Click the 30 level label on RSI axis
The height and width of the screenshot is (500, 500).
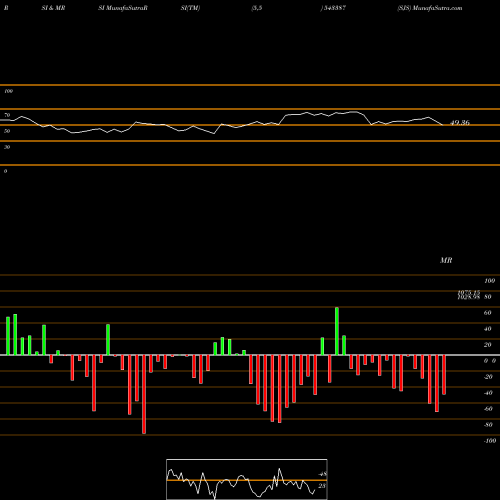[x=7, y=147]
